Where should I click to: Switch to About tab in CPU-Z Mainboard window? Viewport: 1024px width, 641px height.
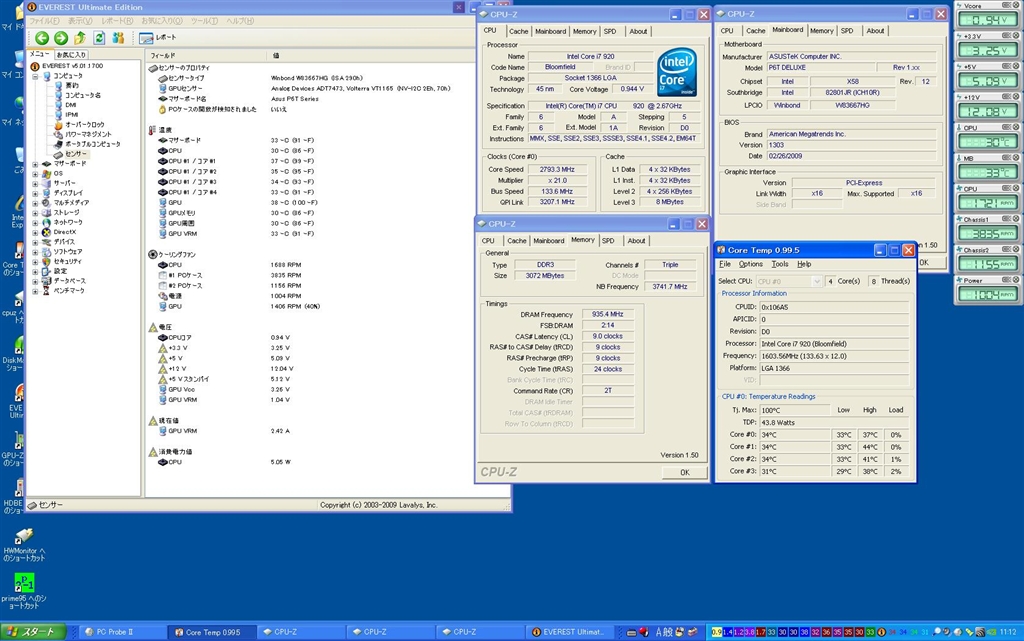click(875, 31)
